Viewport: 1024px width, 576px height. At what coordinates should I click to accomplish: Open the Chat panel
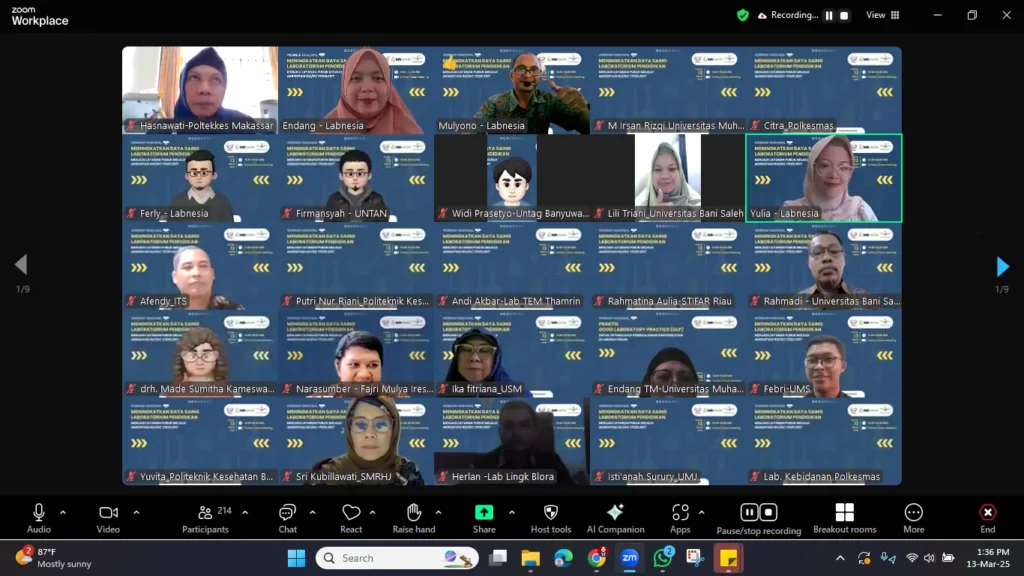coord(287,516)
